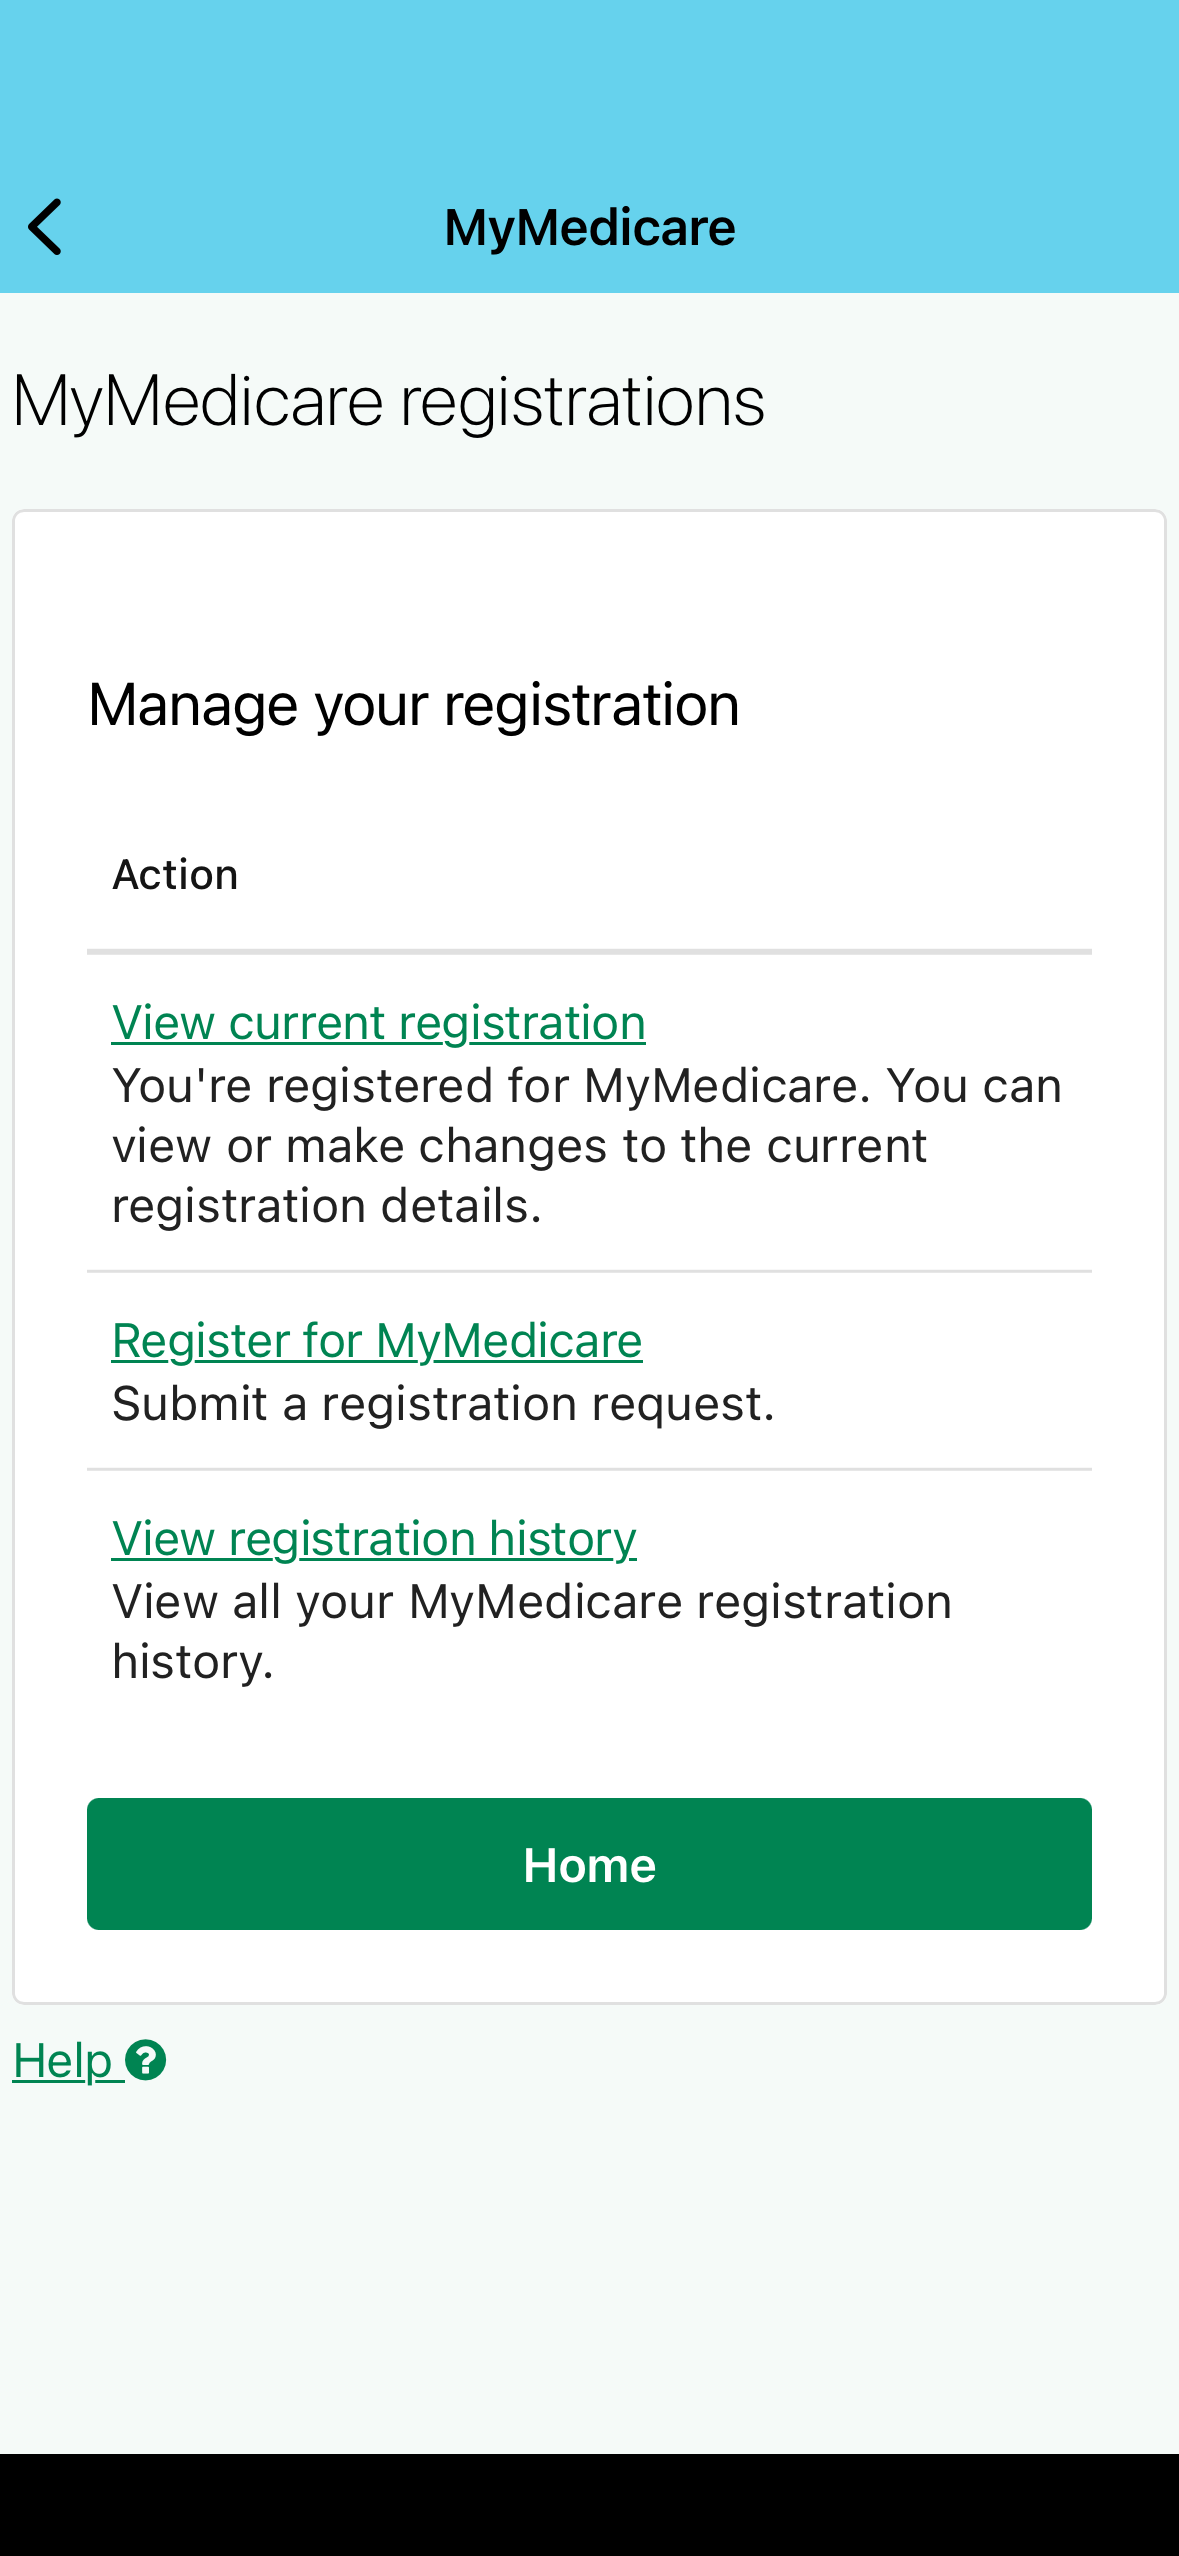Tap the black bar at the screen bottom
1179x2556 pixels.
[589, 2504]
